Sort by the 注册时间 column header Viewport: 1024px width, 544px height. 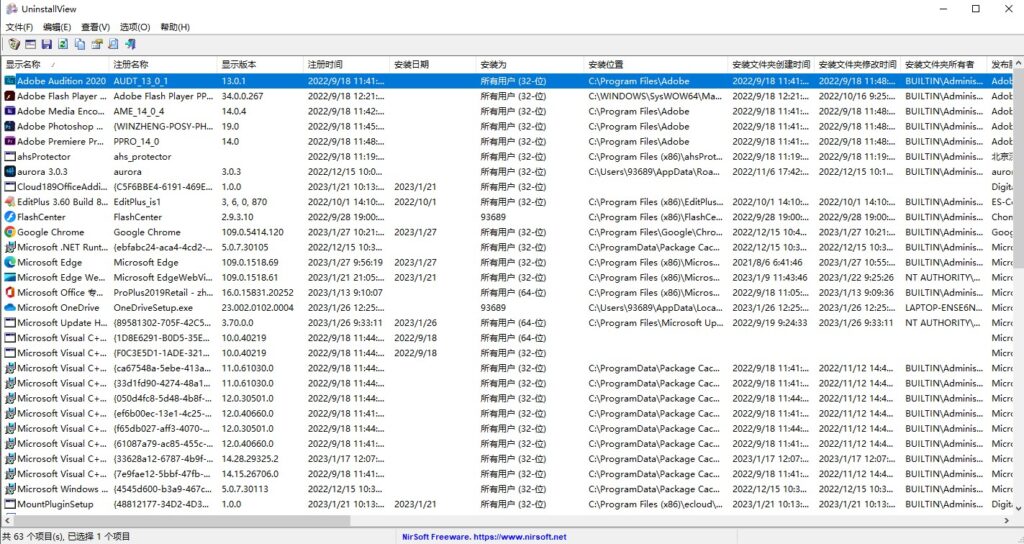click(346, 64)
